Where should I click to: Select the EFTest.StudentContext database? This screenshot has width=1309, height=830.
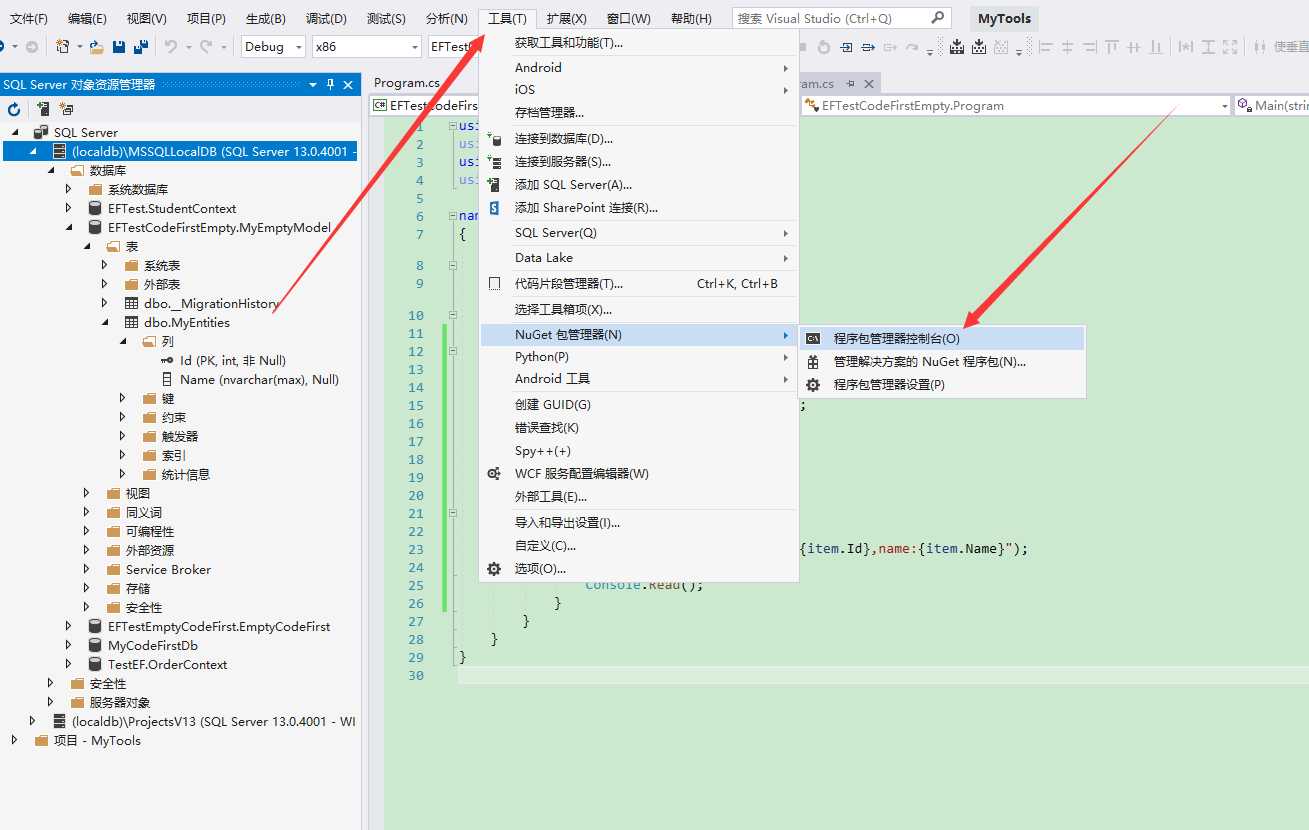pyautogui.click(x=172, y=208)
